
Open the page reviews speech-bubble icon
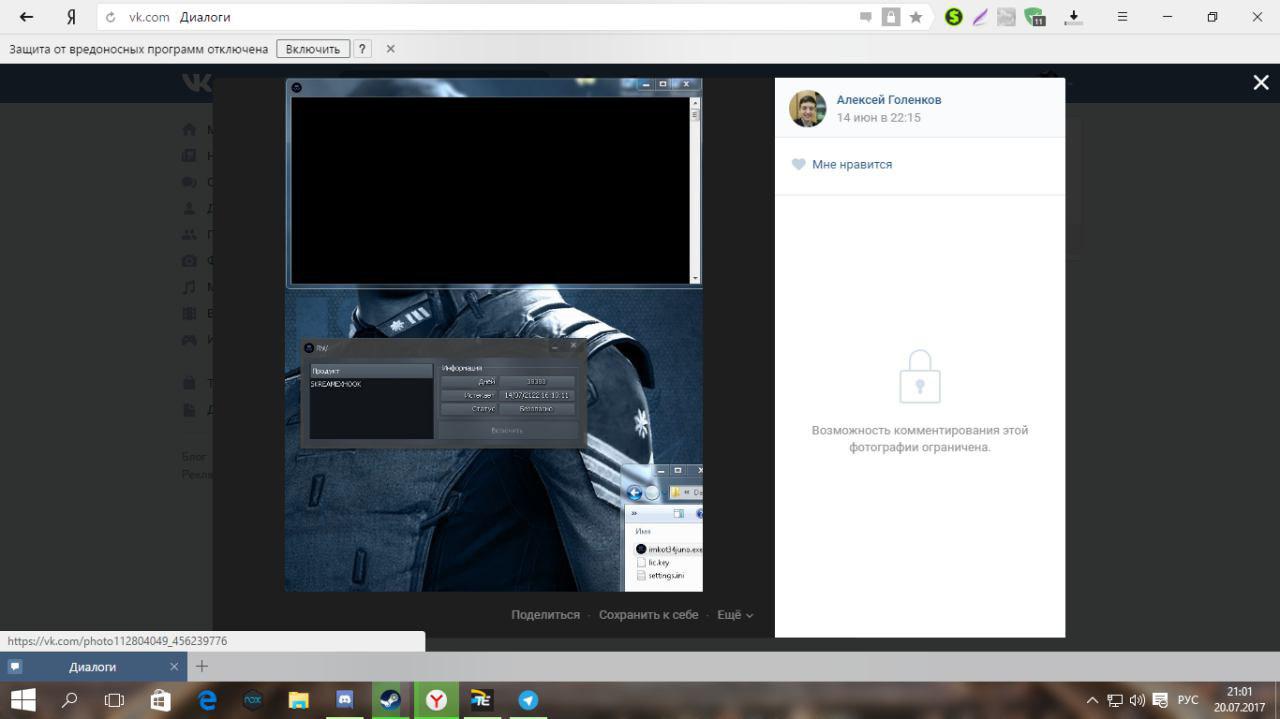[865, 17]
